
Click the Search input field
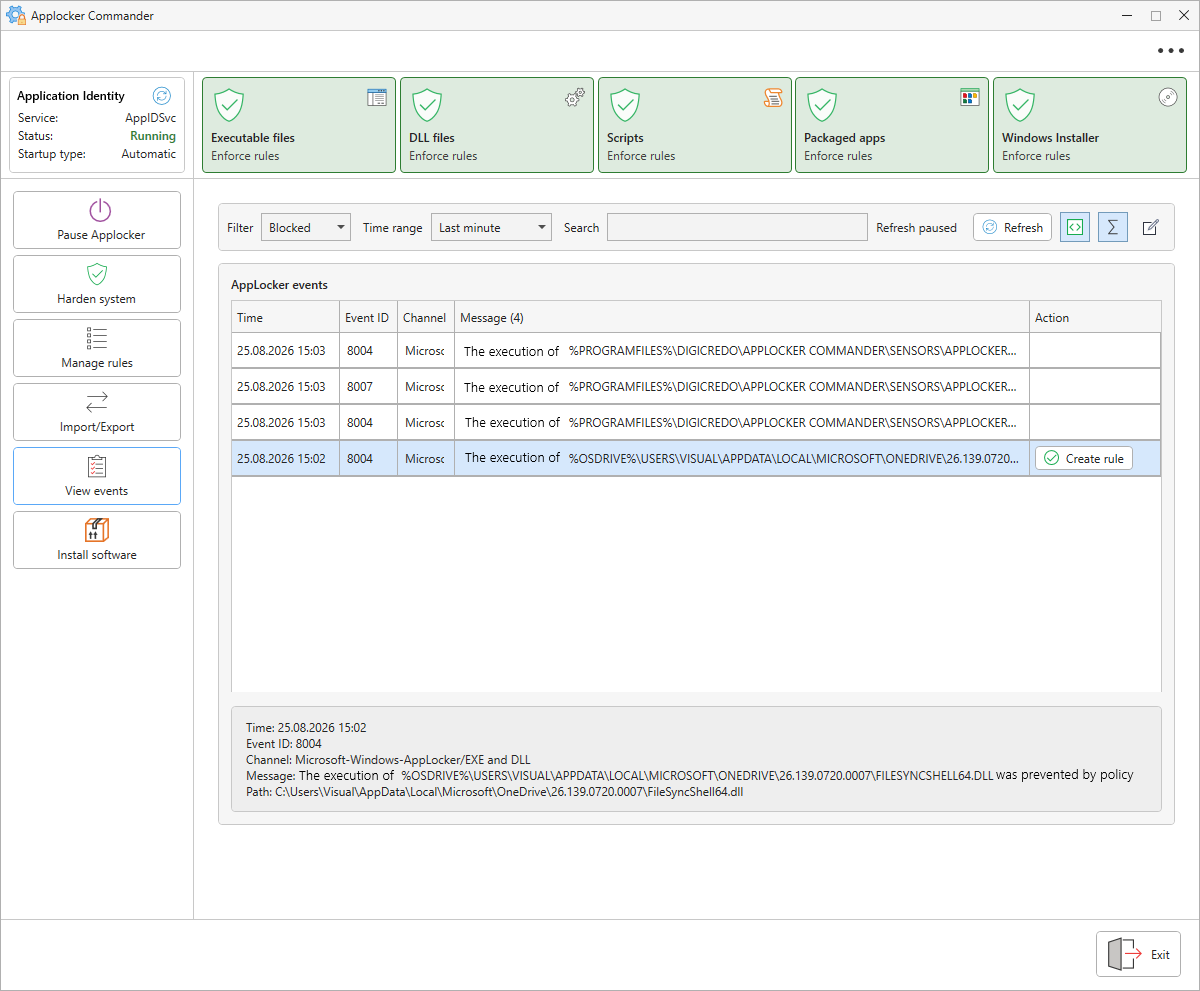click(x=737, y=227)
